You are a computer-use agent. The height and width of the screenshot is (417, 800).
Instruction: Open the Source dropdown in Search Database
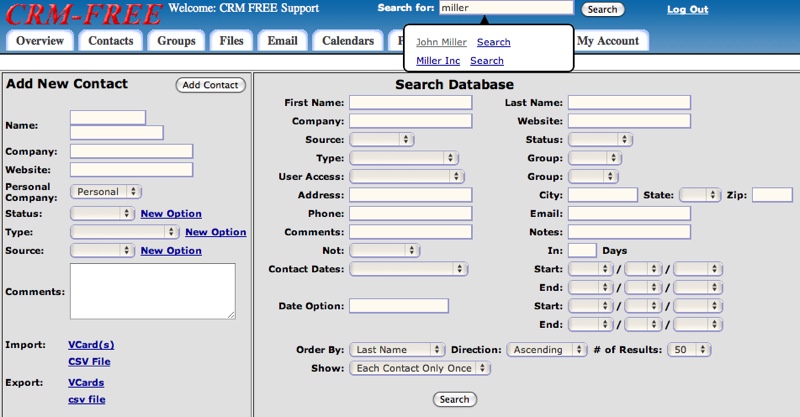click(x=382, y=139)
